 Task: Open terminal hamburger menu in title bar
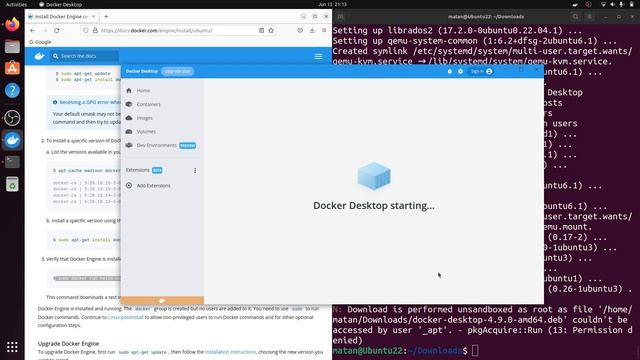[590, 17]
